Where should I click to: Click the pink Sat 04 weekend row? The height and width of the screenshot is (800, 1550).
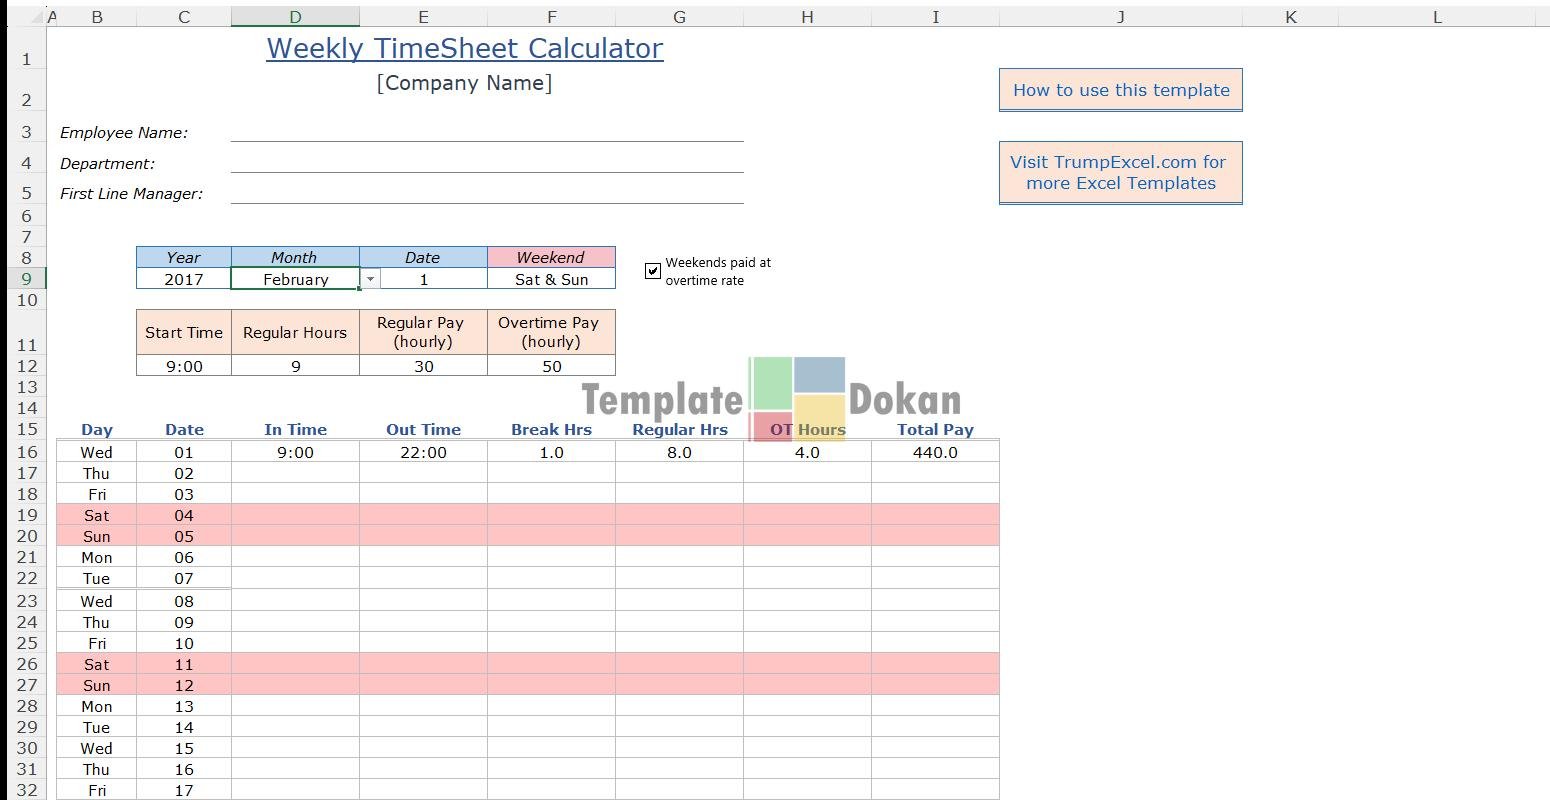(97, 515)
